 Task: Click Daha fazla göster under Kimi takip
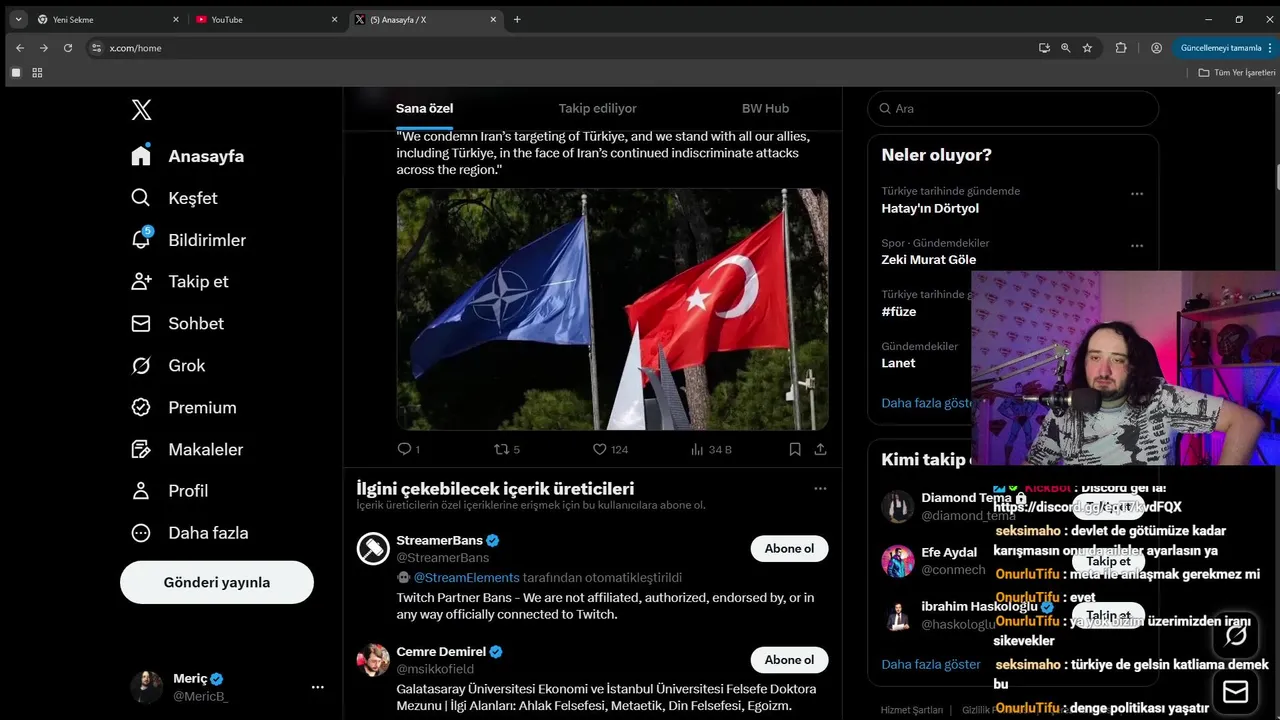[931, 664]
